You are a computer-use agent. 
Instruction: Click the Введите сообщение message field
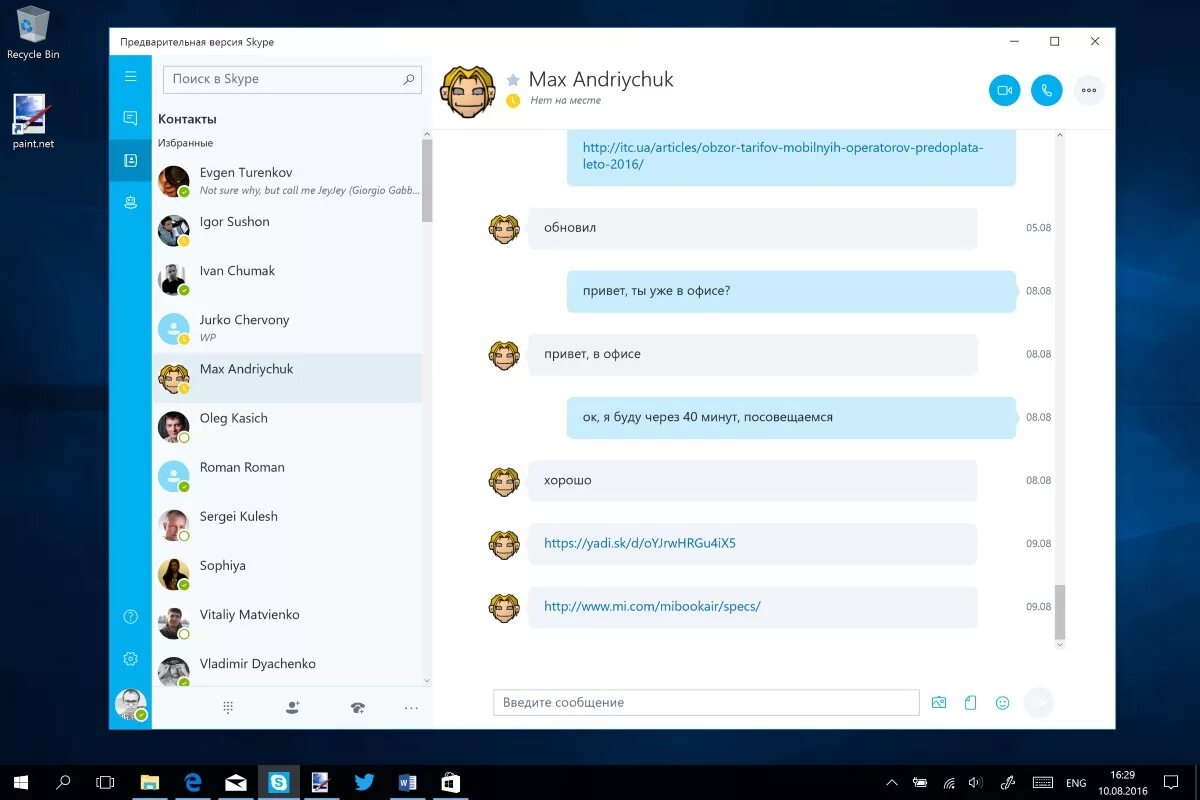point(706,702)
